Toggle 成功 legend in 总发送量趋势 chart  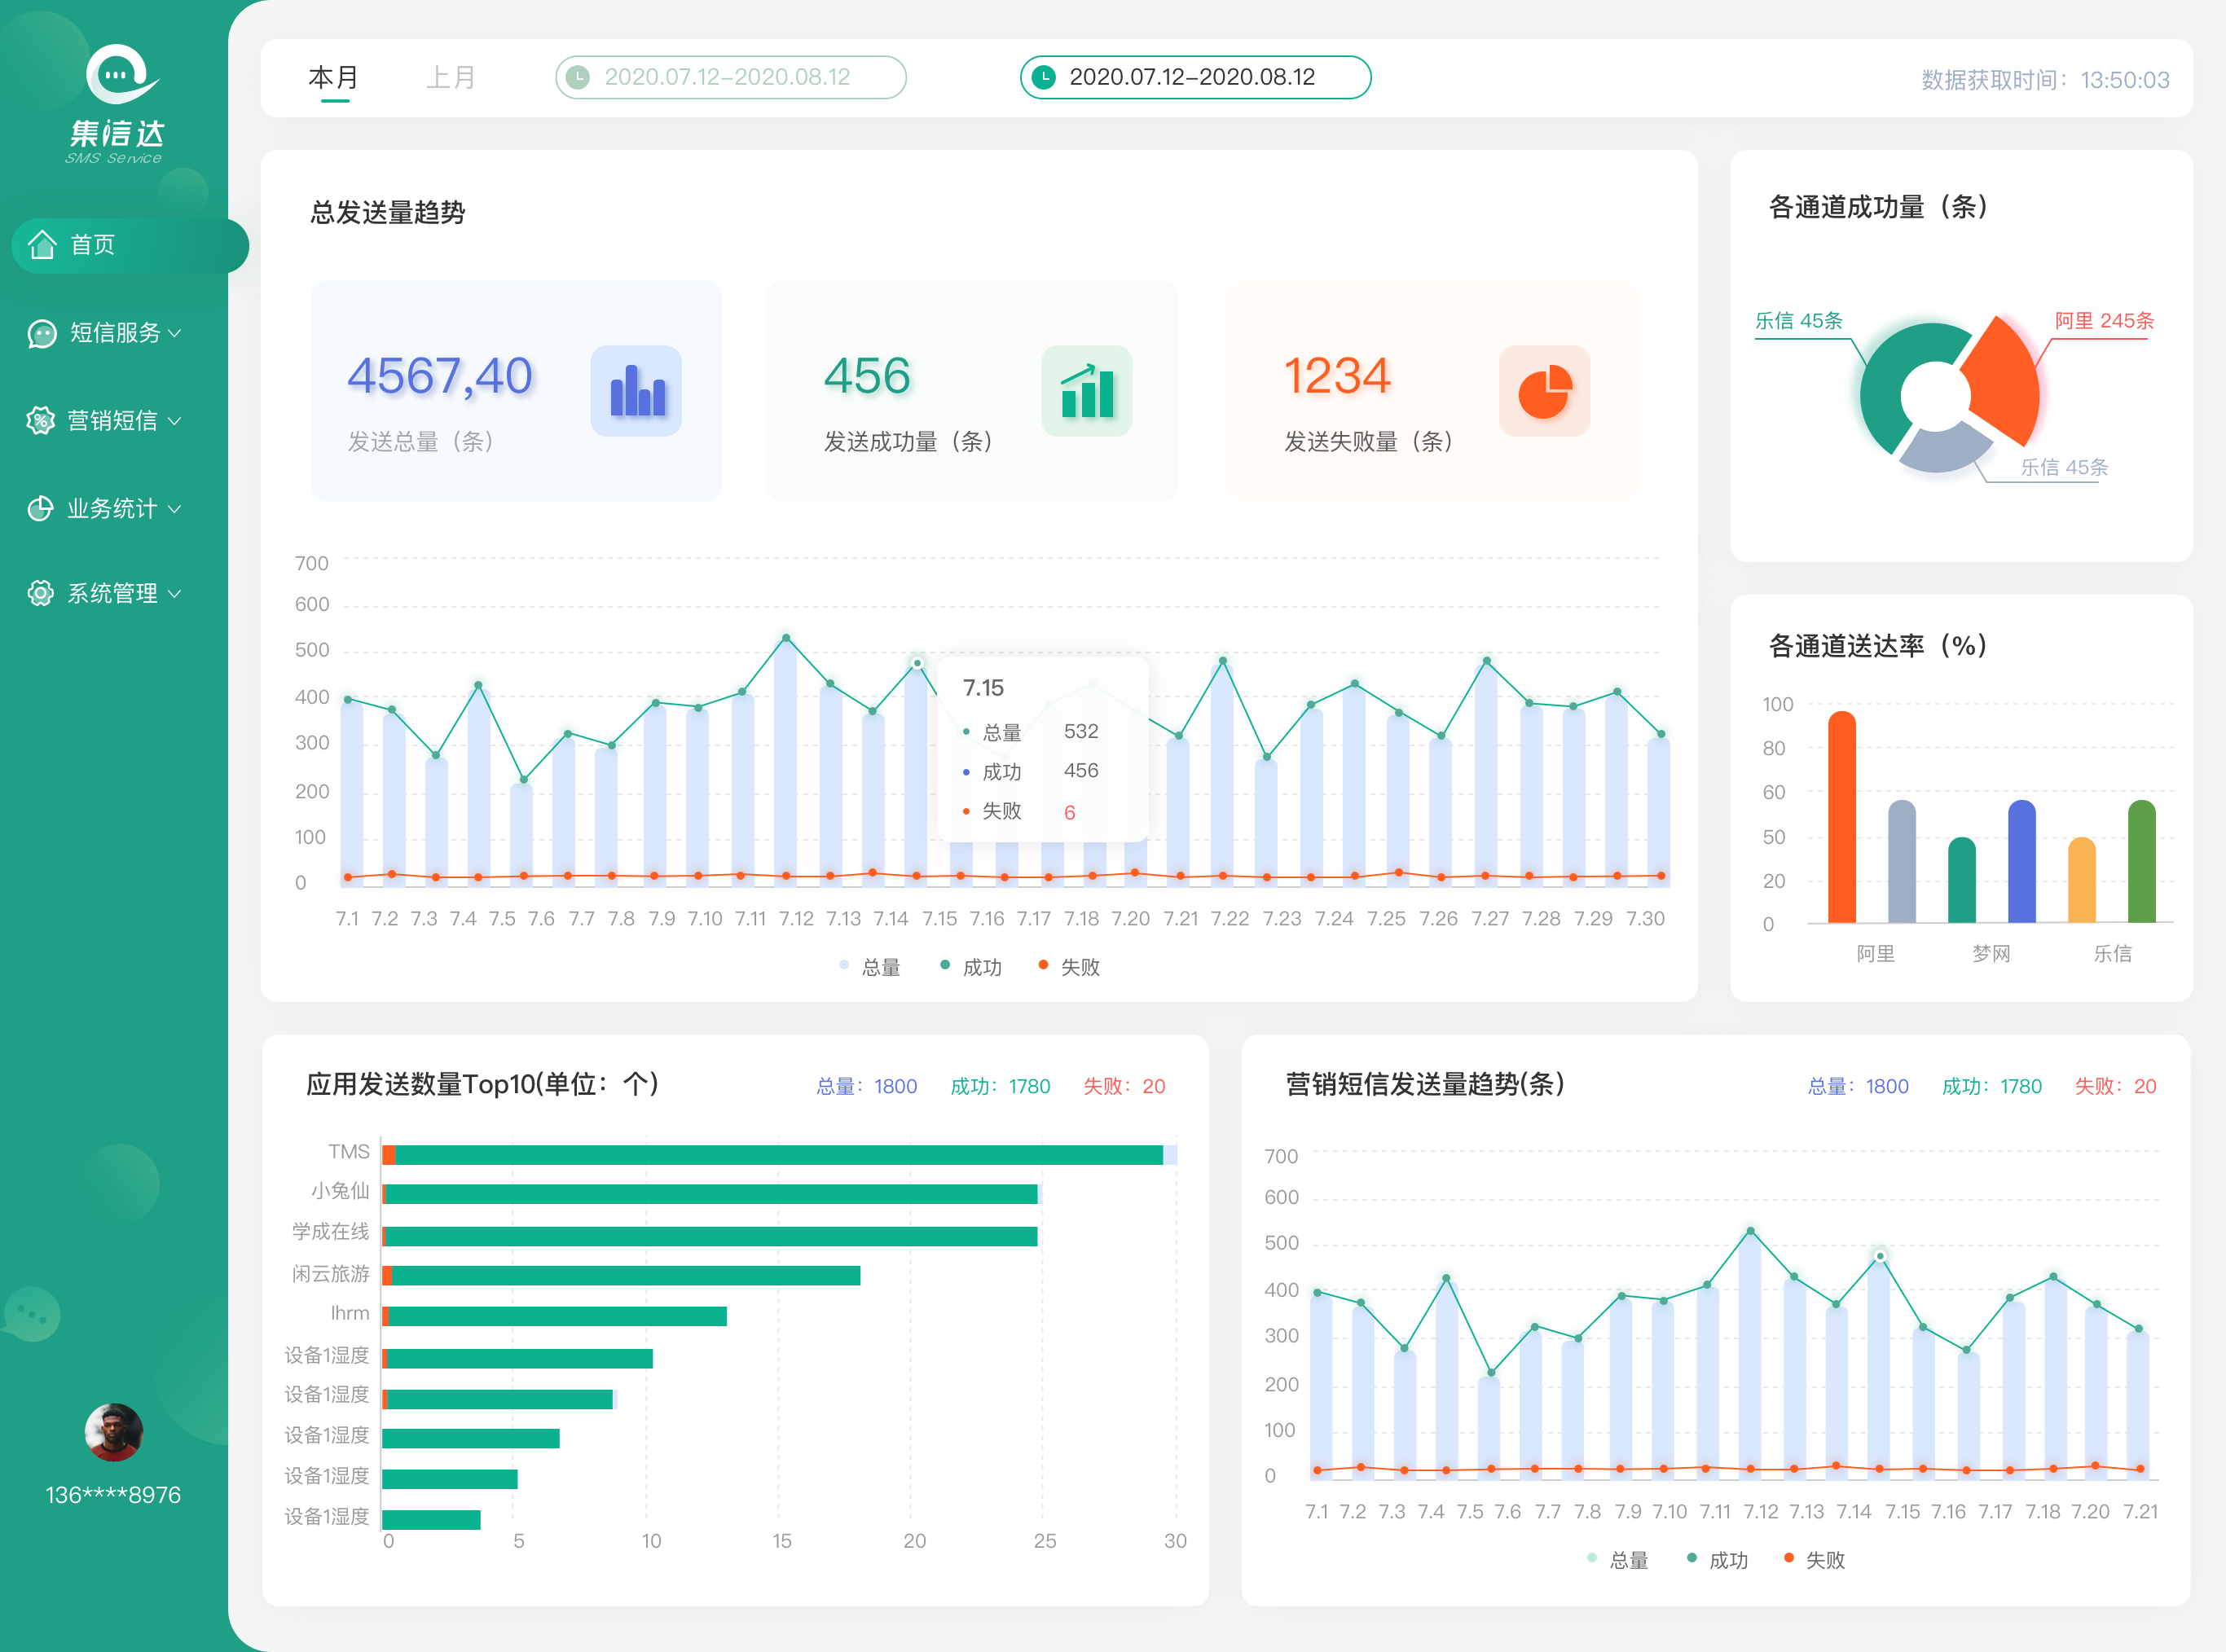point(971,966)
